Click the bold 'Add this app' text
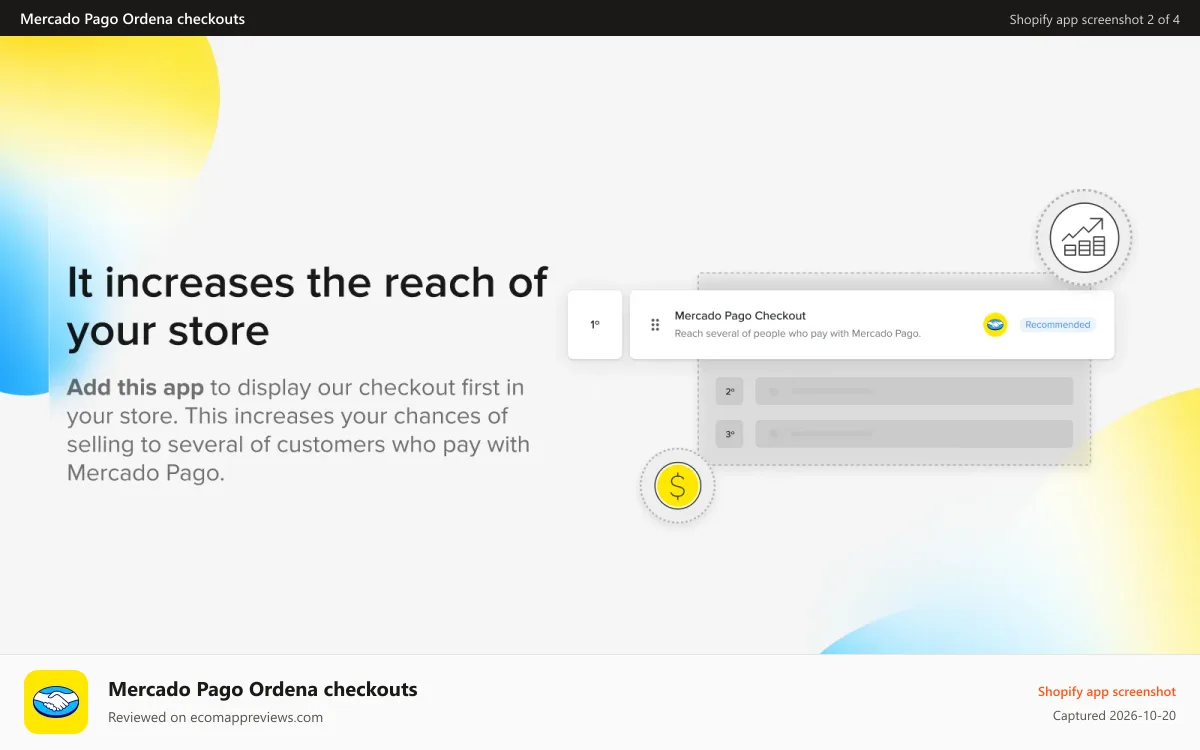Screen dimensions: 1200x750 (135, 387)
